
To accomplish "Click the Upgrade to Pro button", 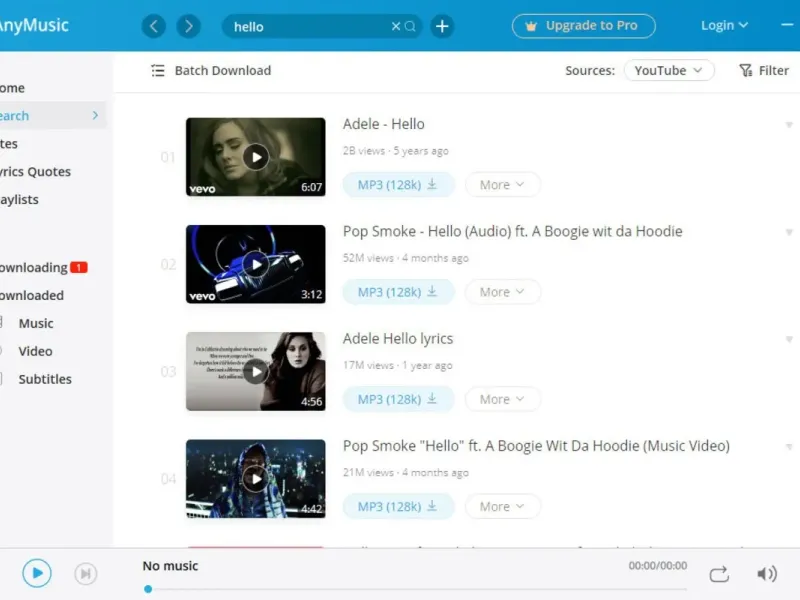I will click(x=584, y=26).
